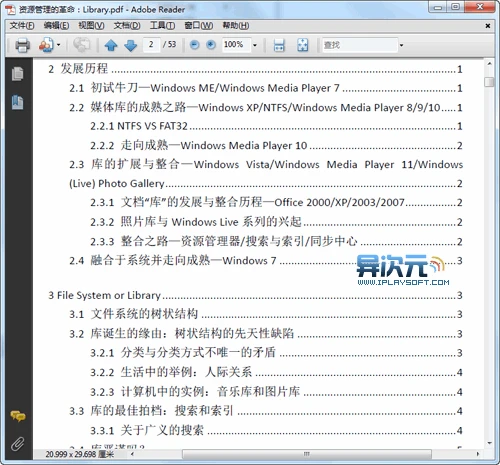The width and height of the screenshot is (500, 465).
Task: Click the 查找 search field
Action: pyautogui.click(x=360, y=45)
